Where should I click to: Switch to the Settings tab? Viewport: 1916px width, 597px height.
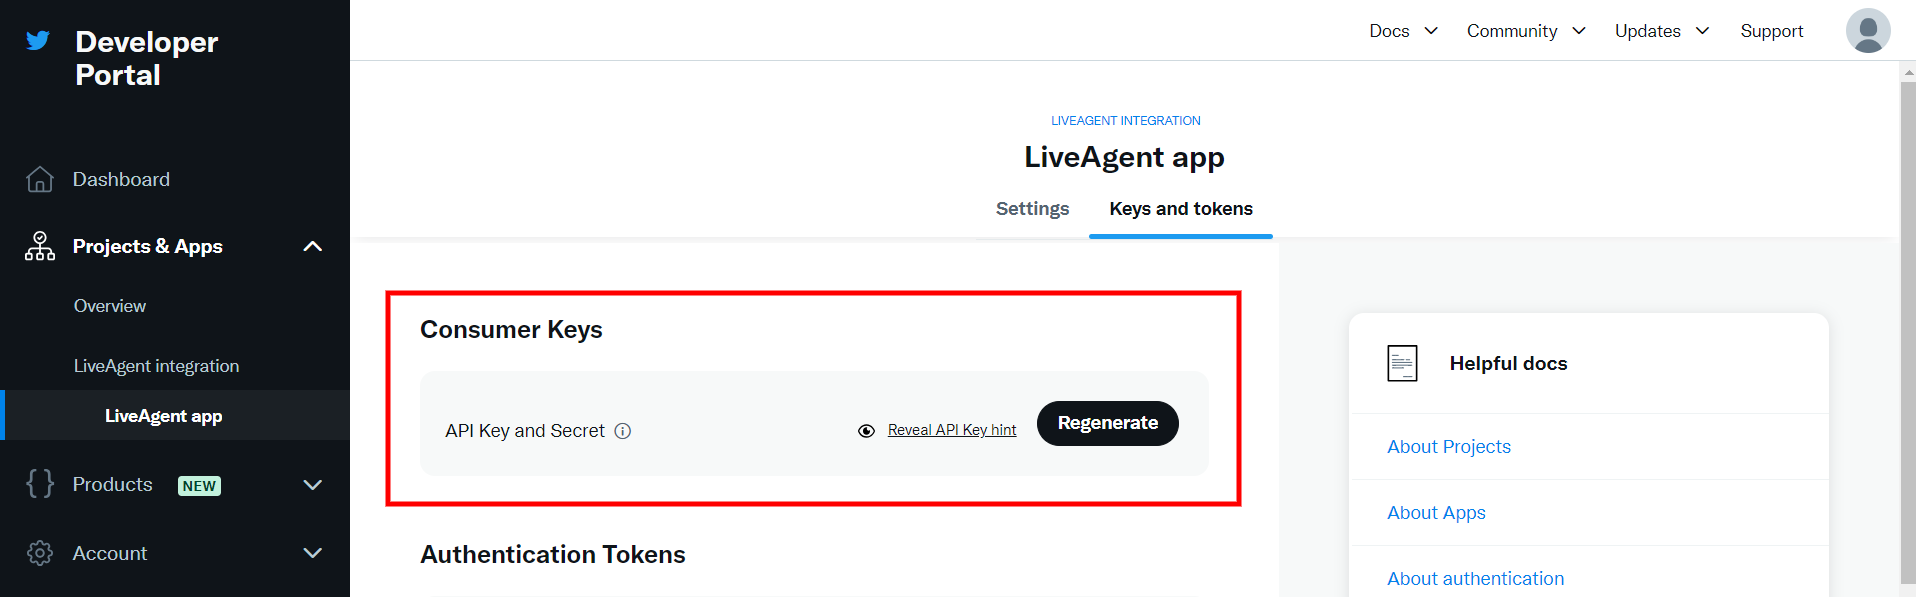[x=1032, y=209]
